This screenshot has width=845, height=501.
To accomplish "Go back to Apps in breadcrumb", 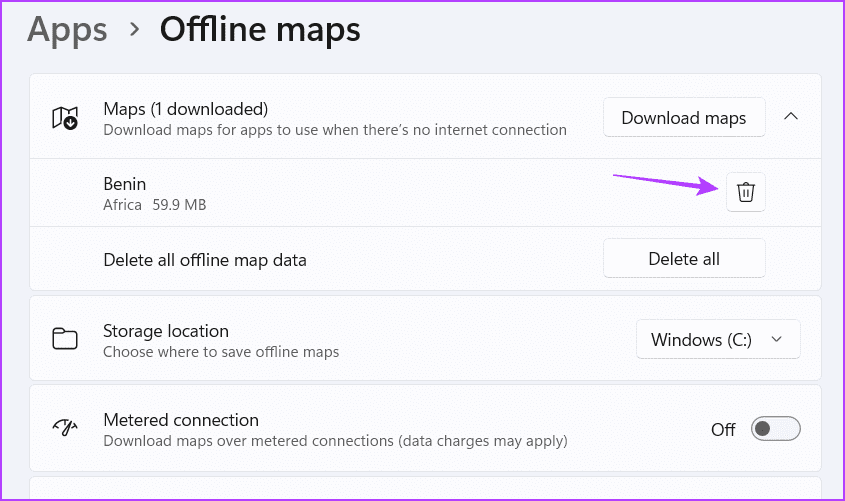I will (67, 30).
